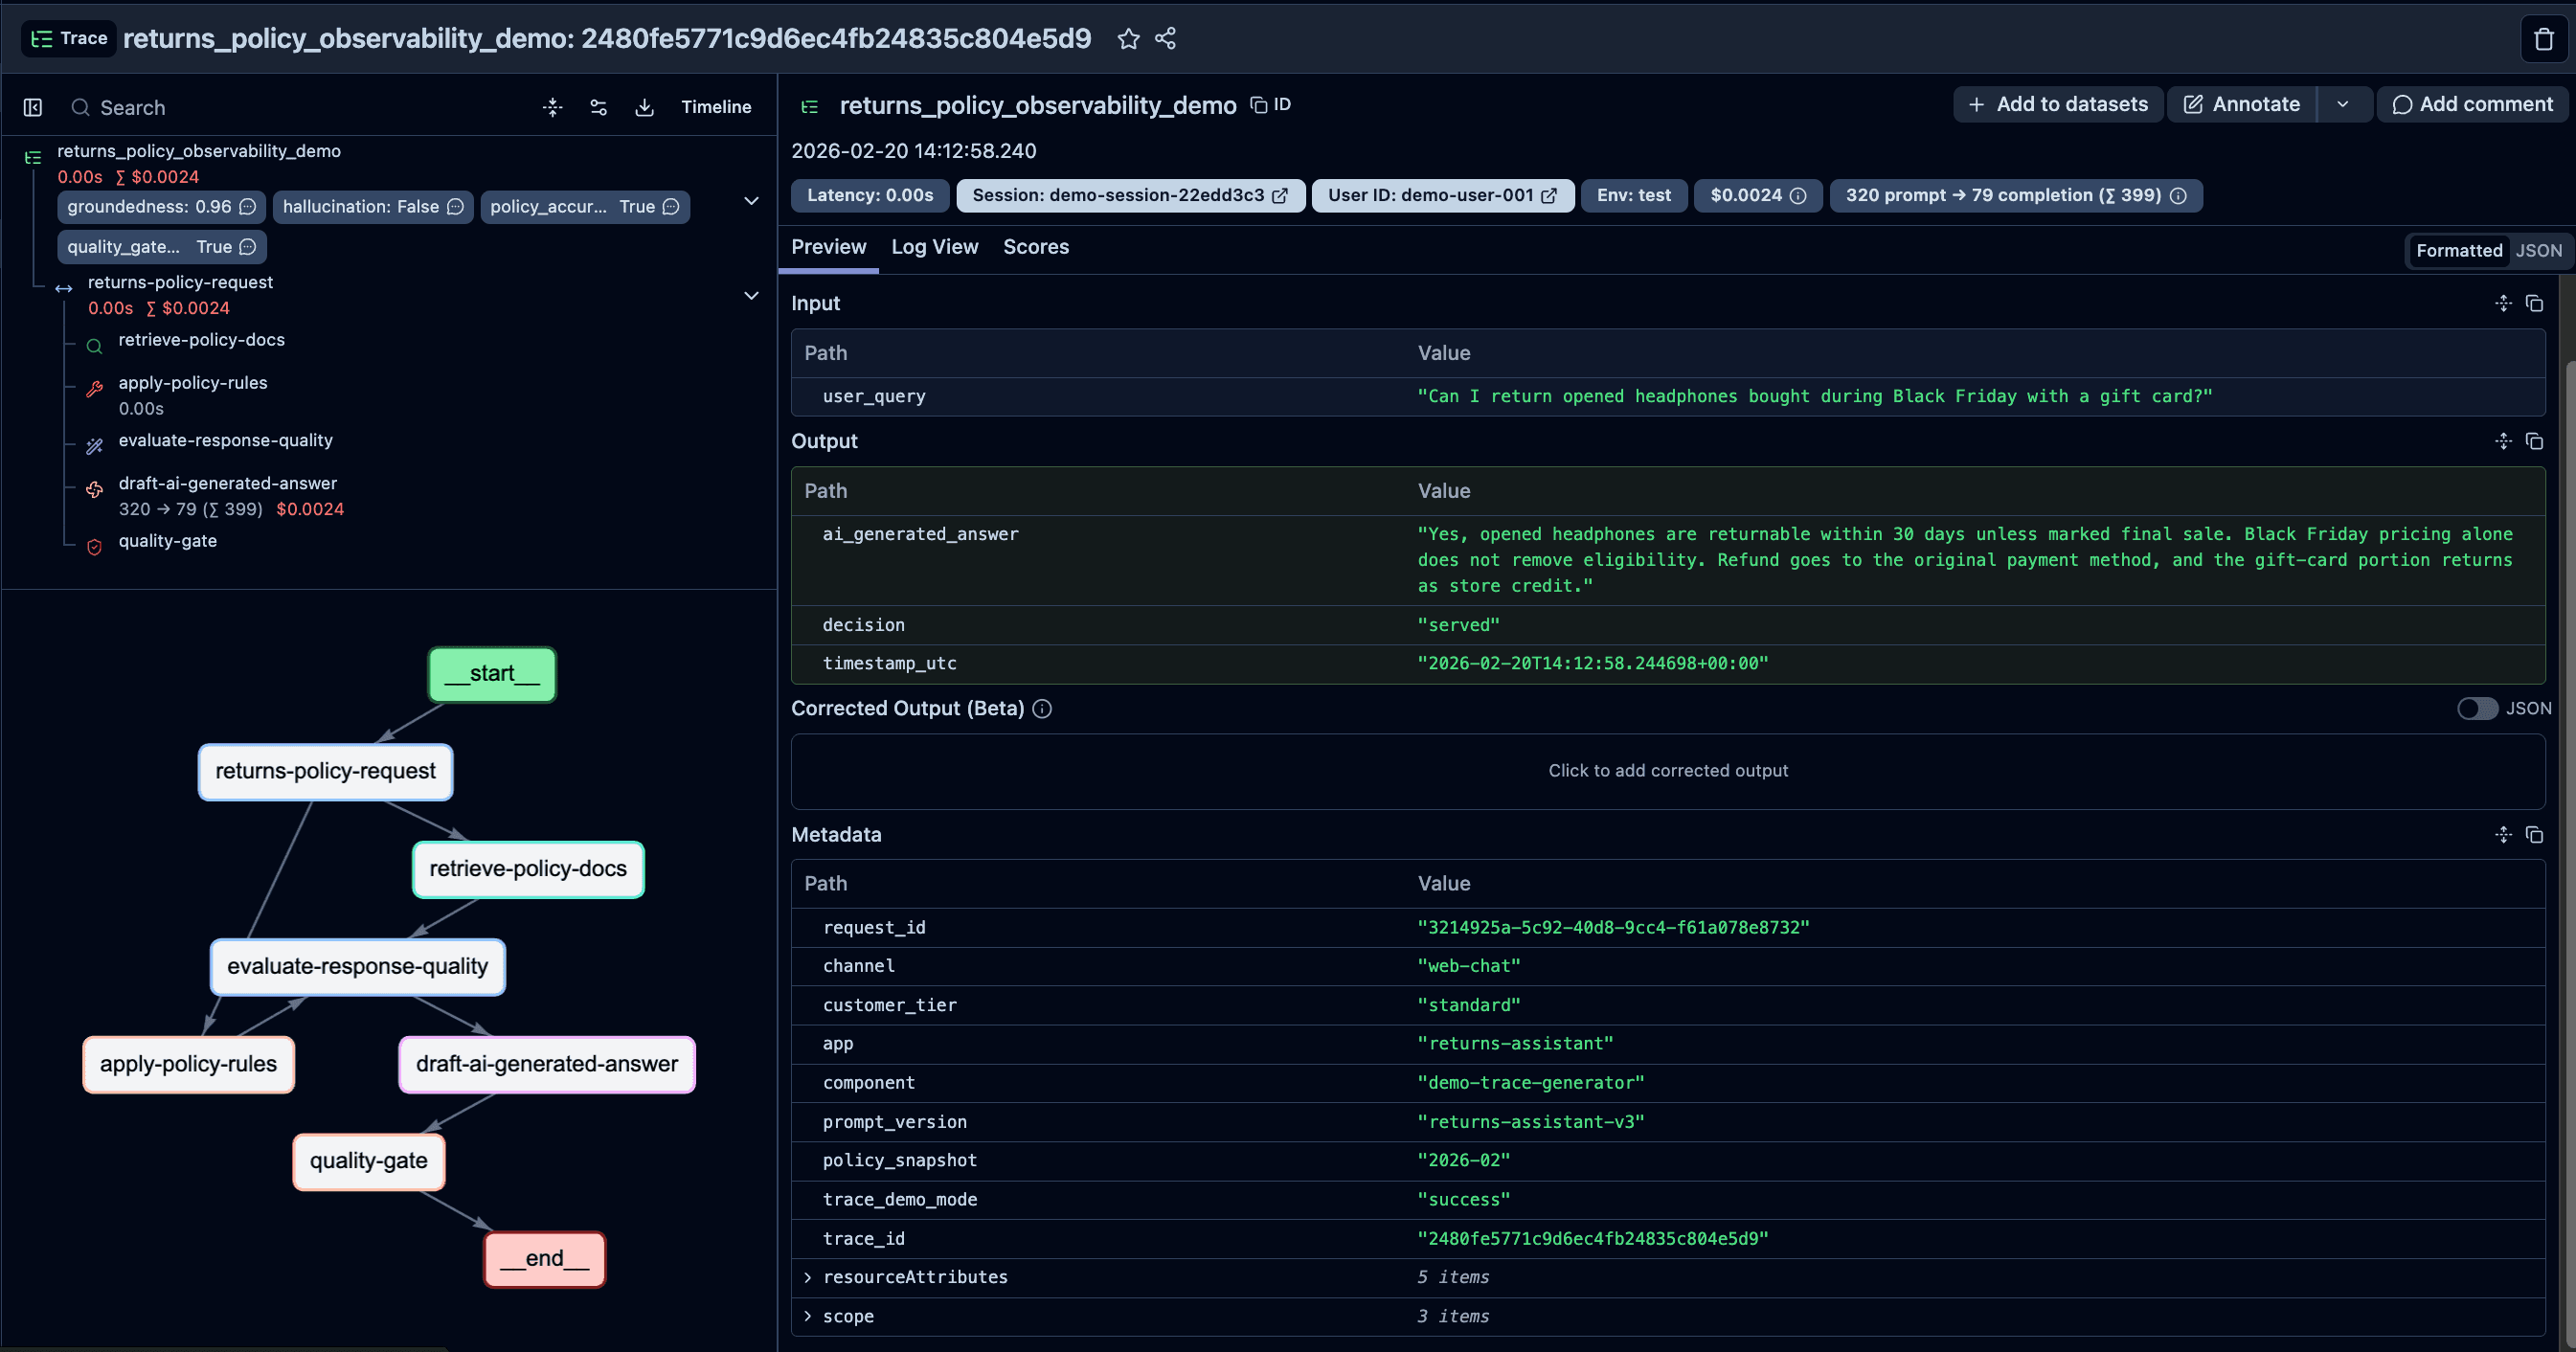The width and height of the screenshot is (2576, 1352).
Task: Expand resourceAttributes metadata row
Action: [x=808, y=1277]
